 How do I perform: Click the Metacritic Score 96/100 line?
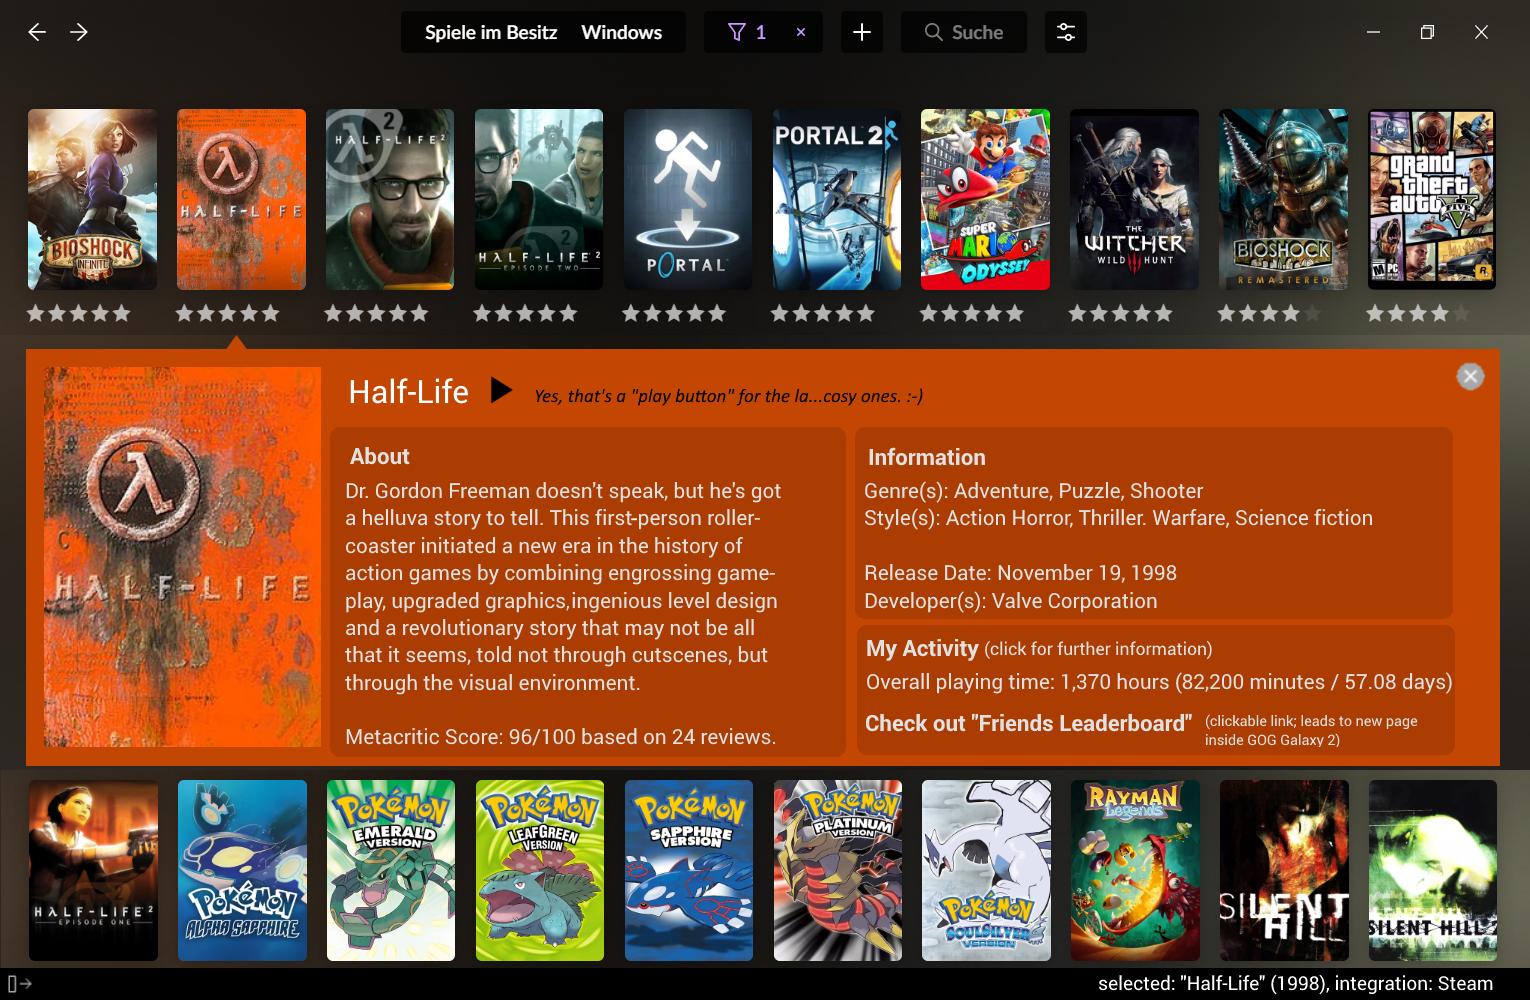click(560, 737)
